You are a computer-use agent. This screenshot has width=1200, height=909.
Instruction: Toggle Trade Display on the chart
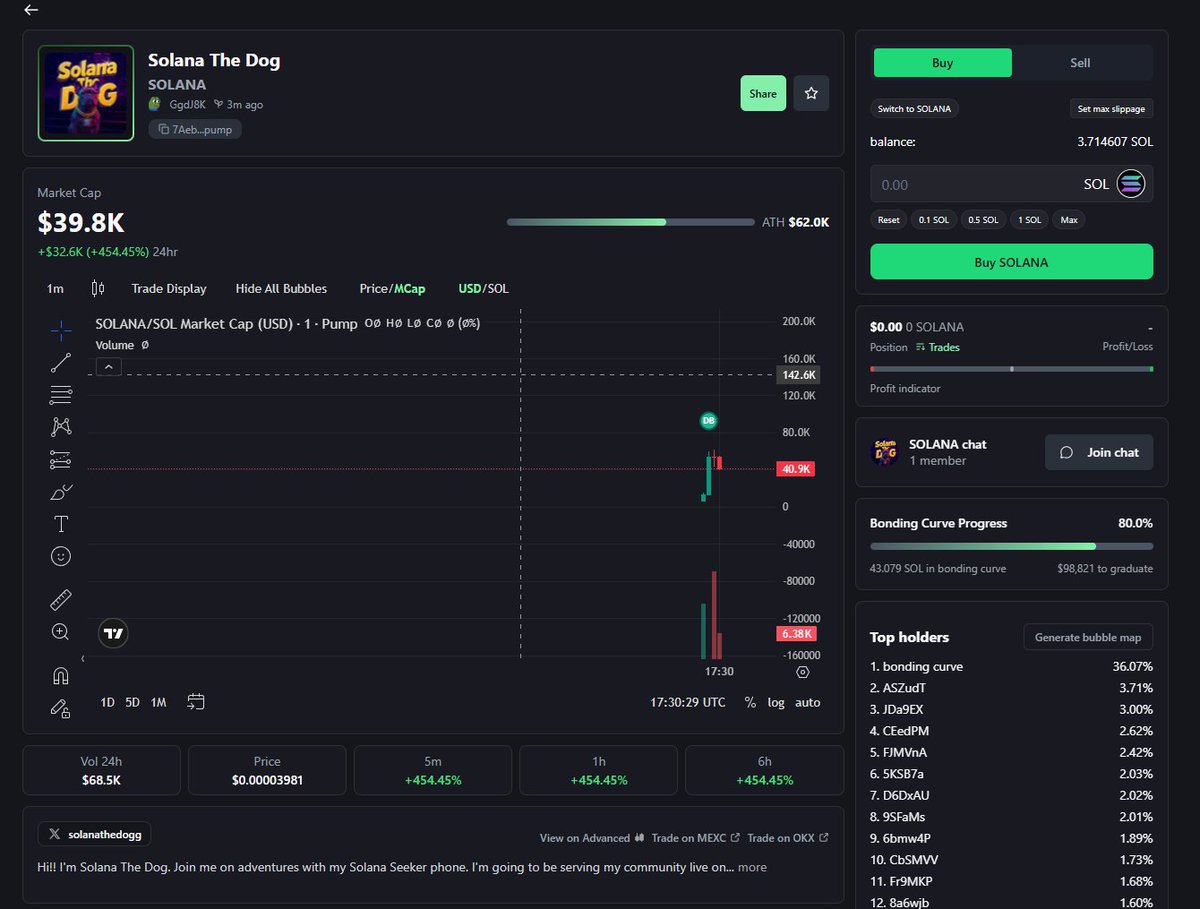tap(169, 288)
